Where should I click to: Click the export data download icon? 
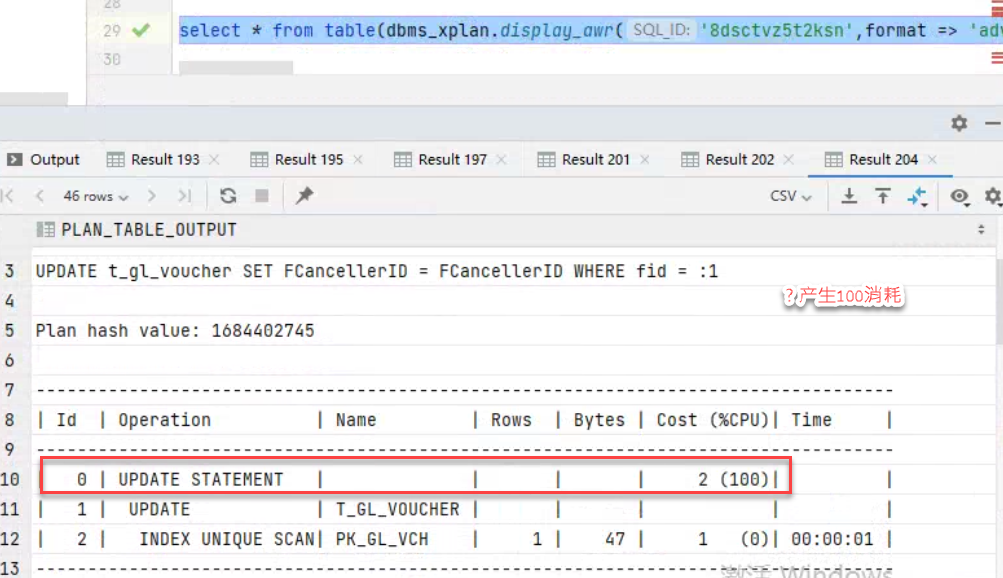[849, 196]
